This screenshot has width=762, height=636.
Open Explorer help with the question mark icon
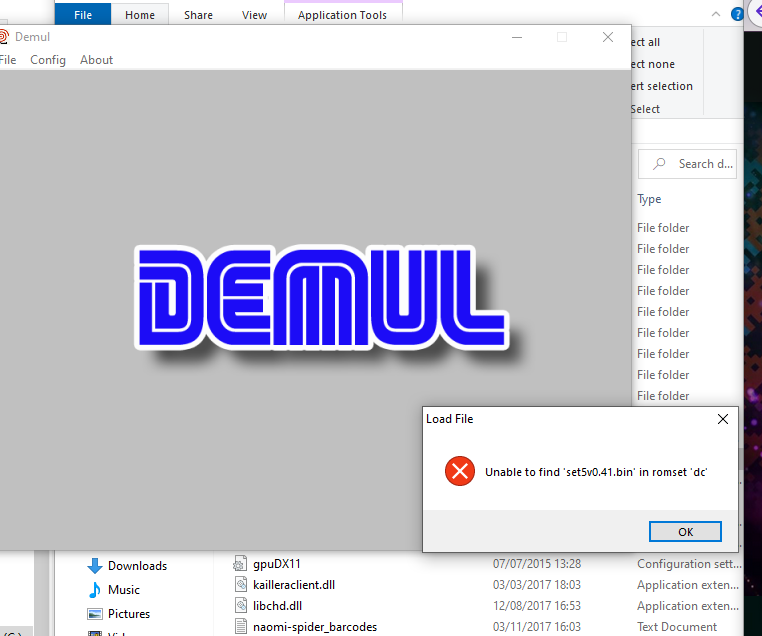point(737,14)
